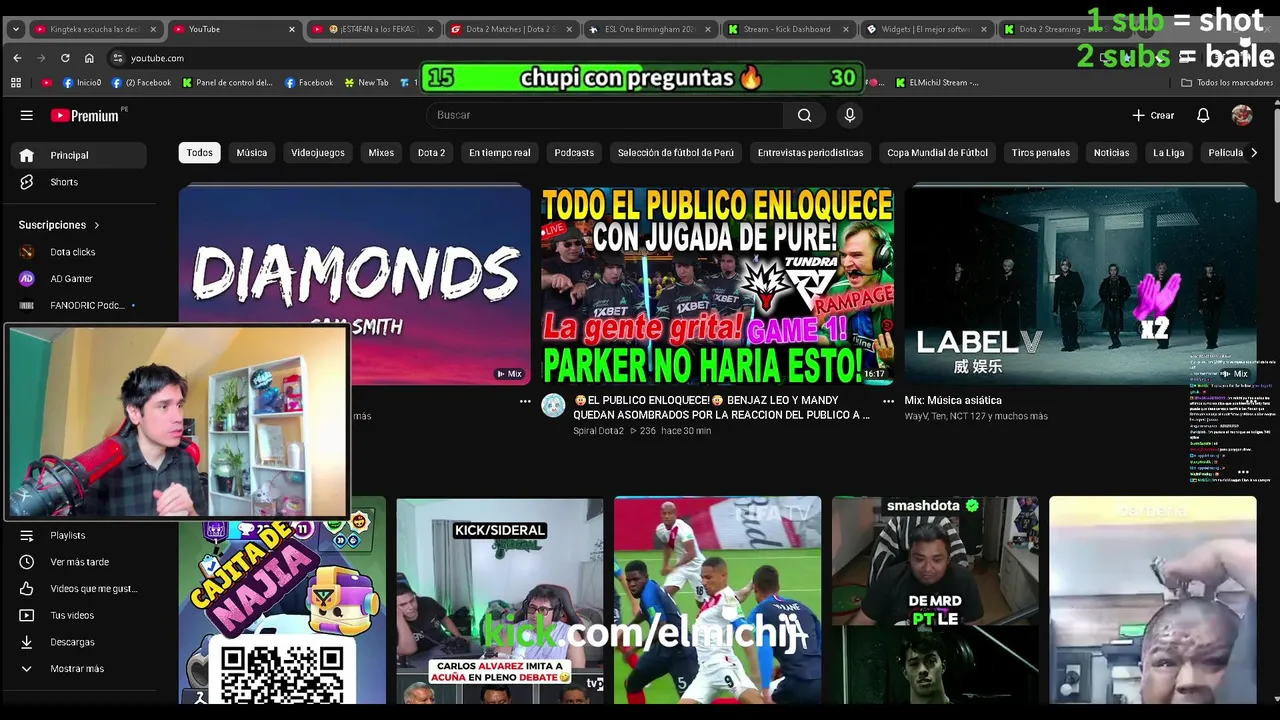Select Entrevistas periodísticas chip

[x=810, y=153]
